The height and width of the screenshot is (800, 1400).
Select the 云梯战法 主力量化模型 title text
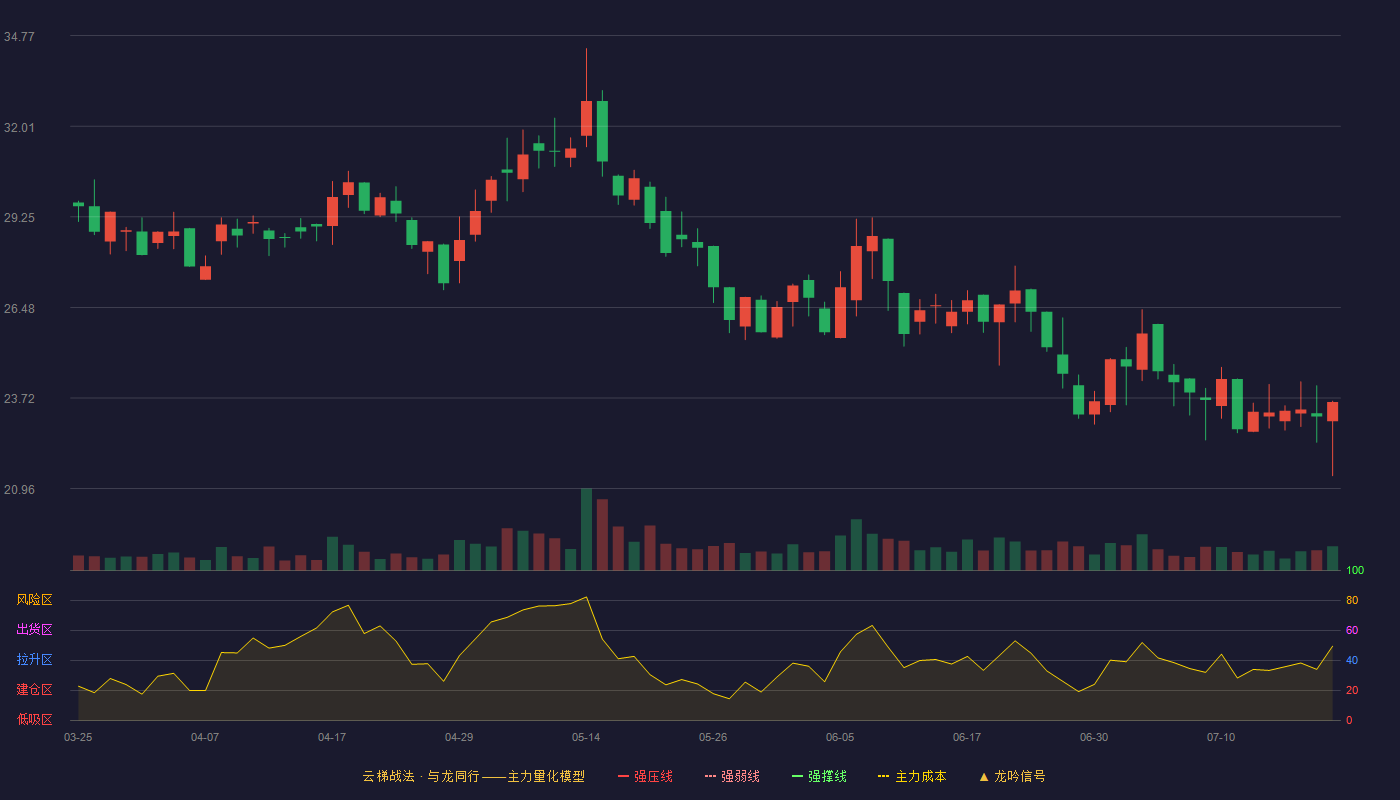[473, 776]
